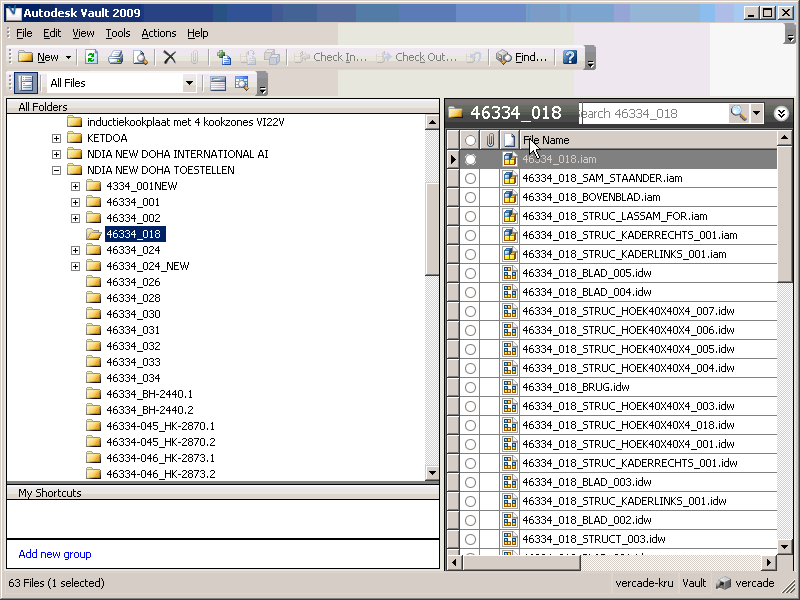The image size is (800, 600).
Task: Open the Tools menu
Action: pyautogui.click(x=118, y=33)
